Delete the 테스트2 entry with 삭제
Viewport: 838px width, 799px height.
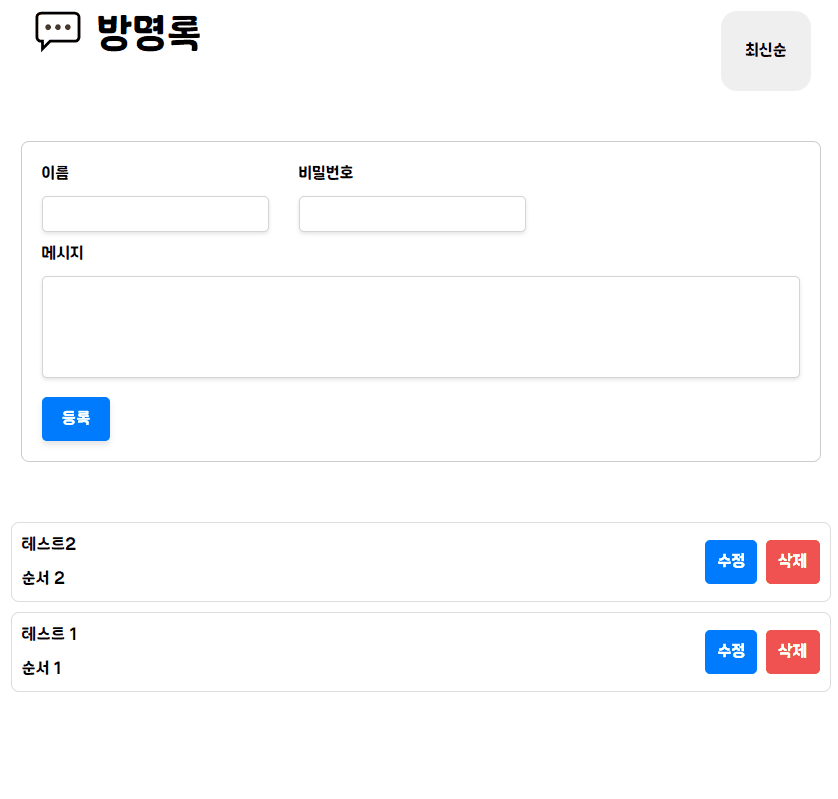coord(792,561)
